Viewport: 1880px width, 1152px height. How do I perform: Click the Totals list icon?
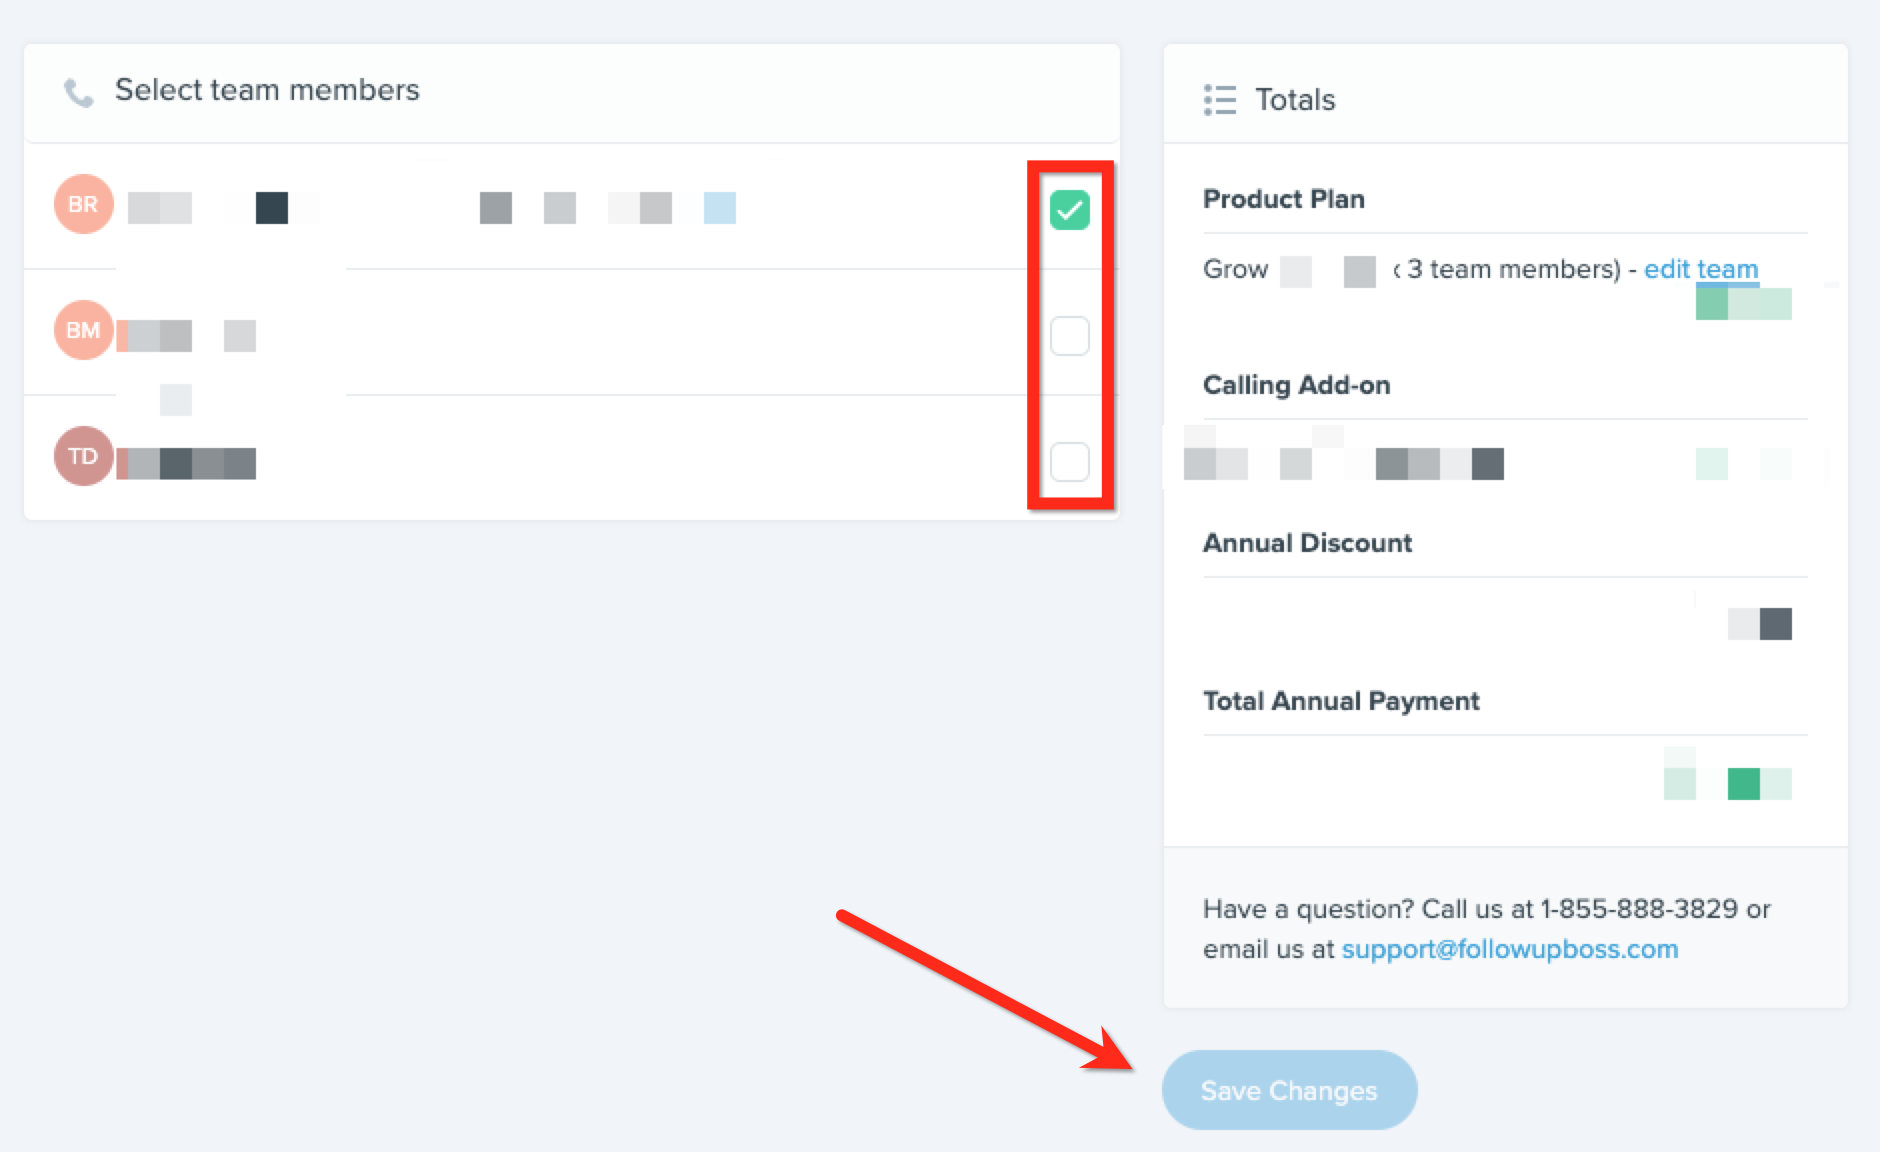point(1219,100)
